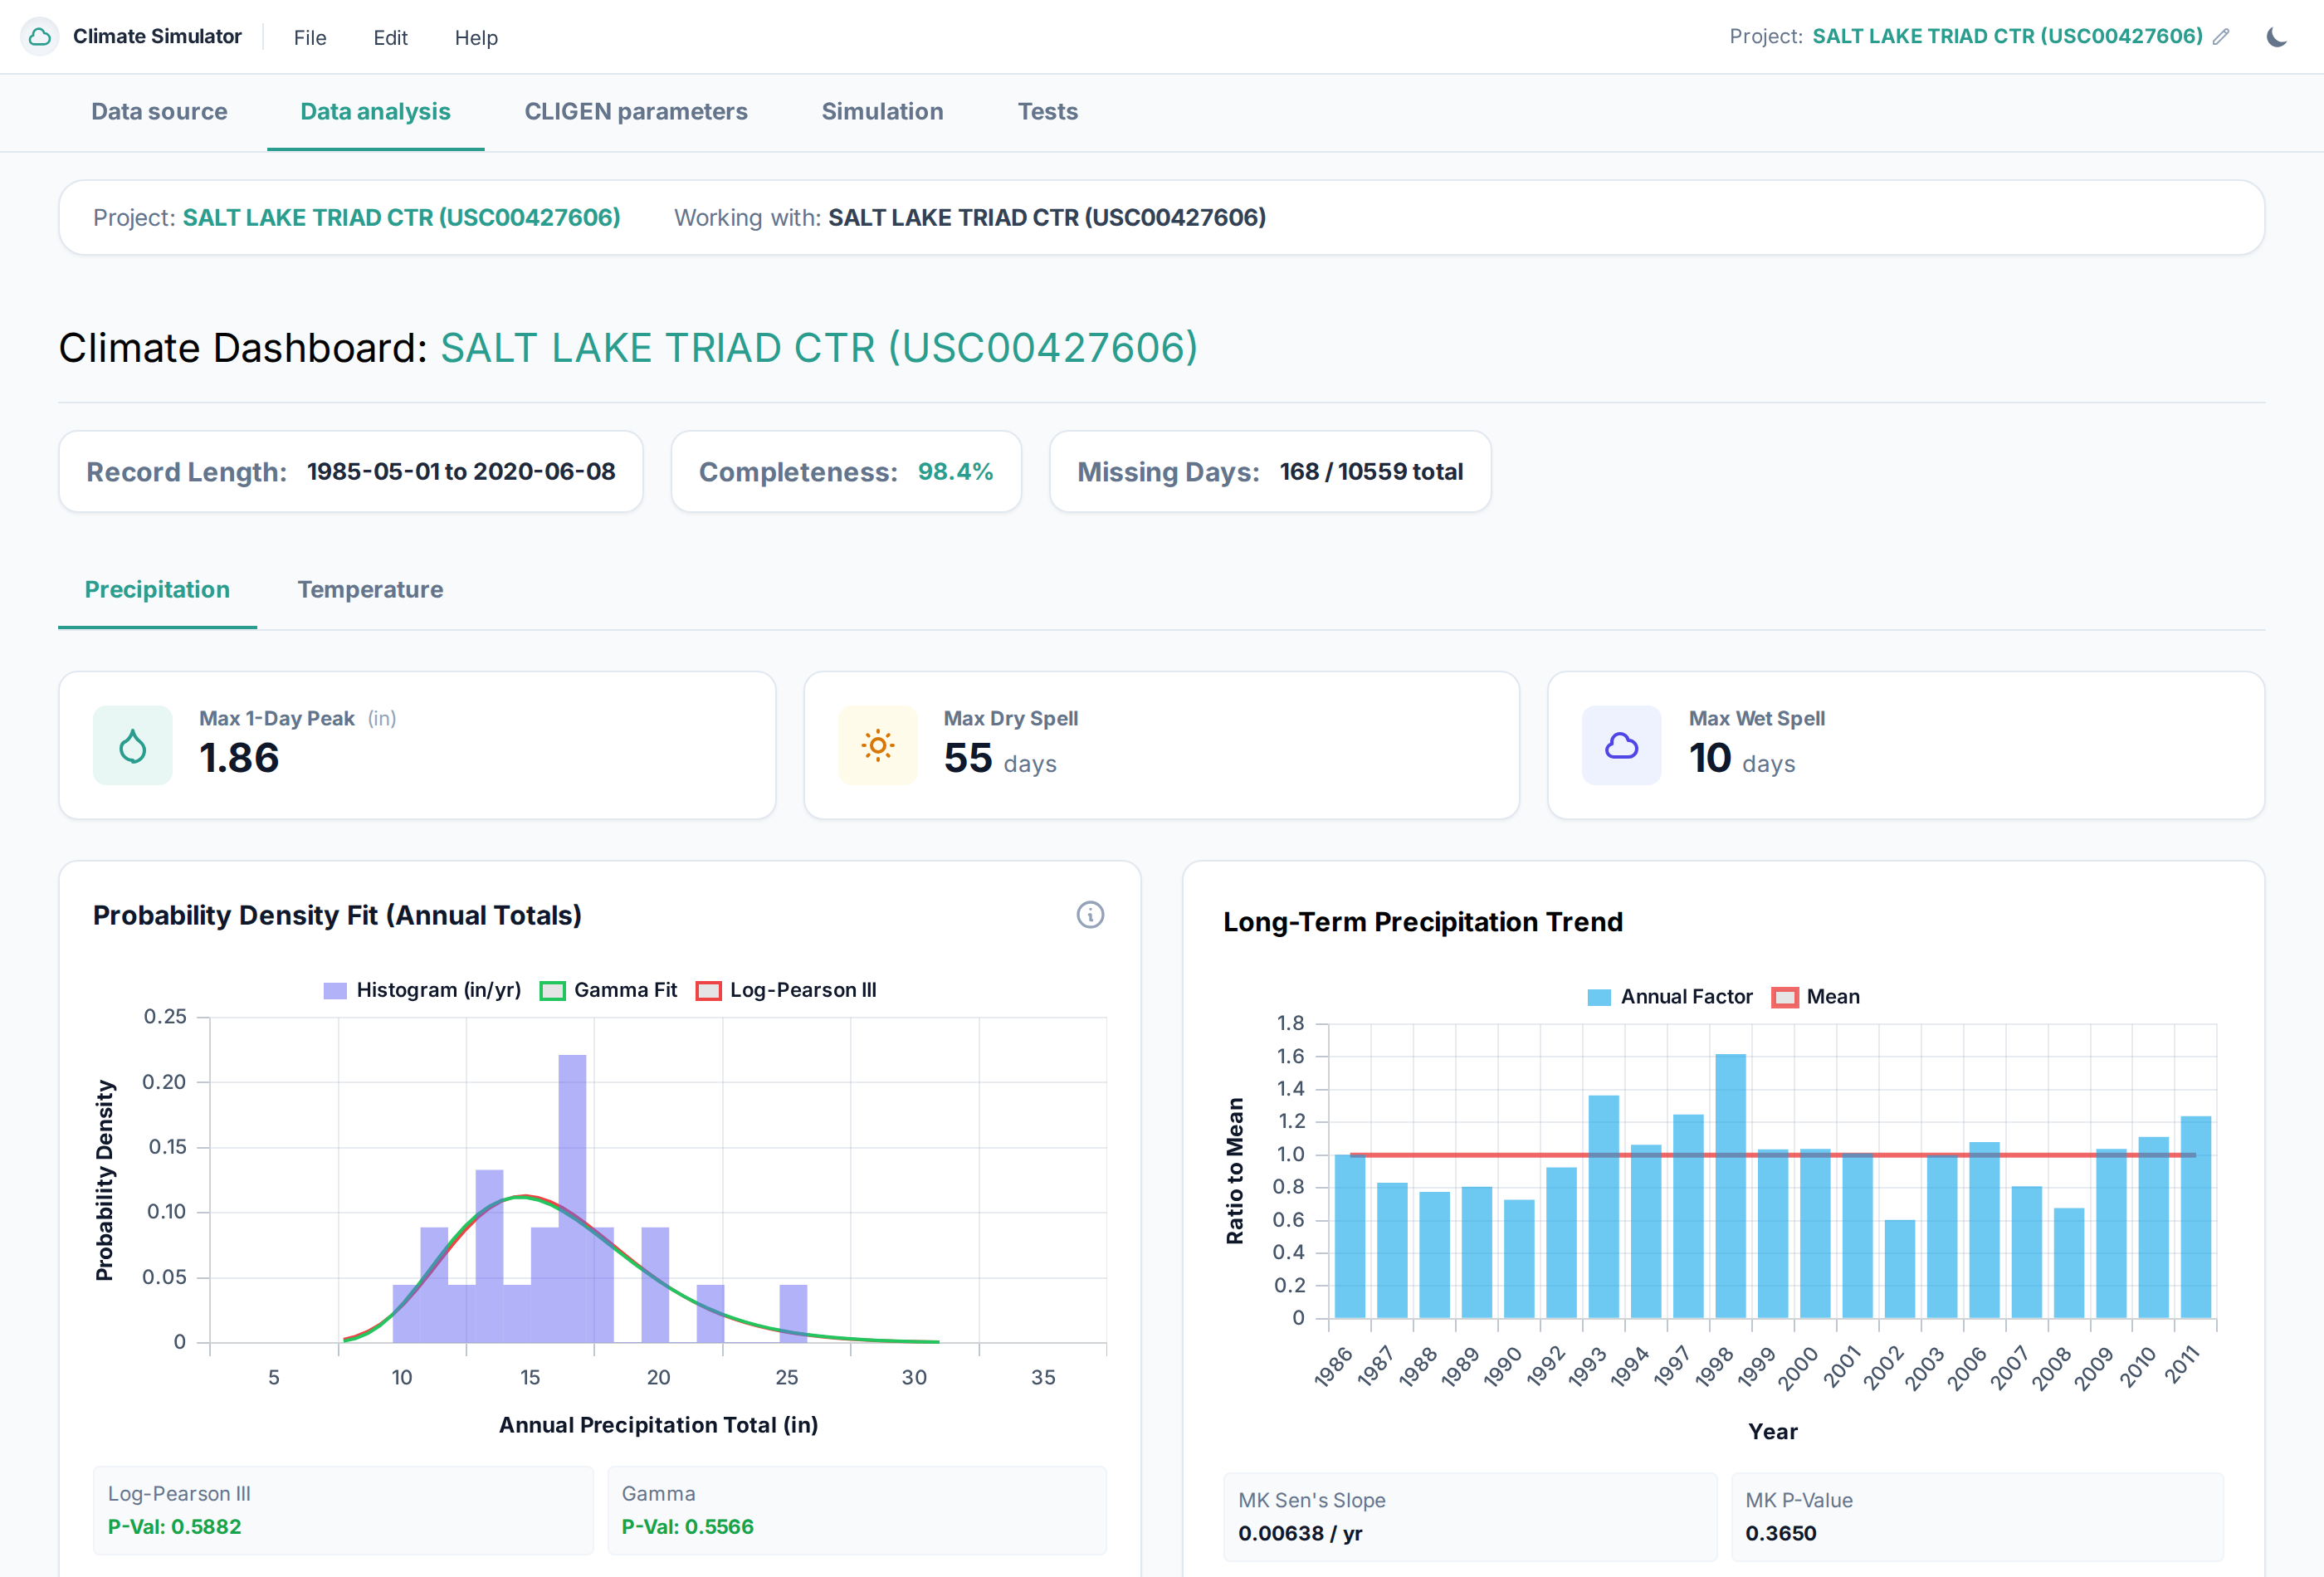Toggle the Gamma Fit legend swatch

click(x=552, y=991)
